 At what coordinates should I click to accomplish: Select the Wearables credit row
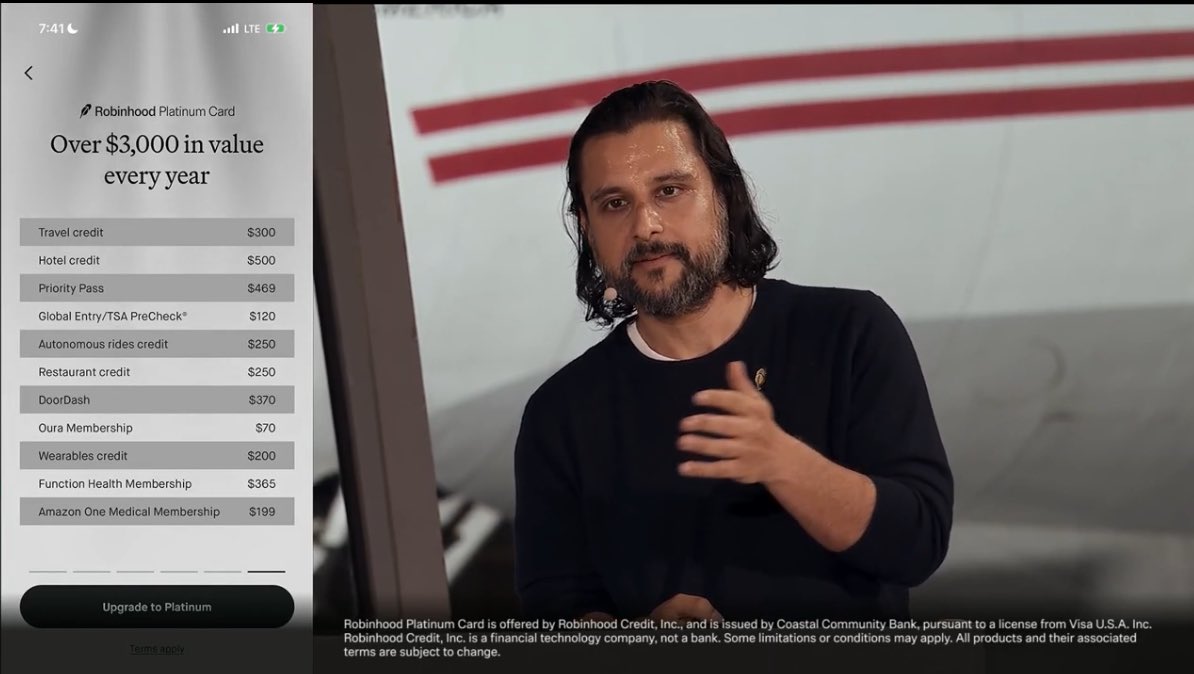point(157,455)
